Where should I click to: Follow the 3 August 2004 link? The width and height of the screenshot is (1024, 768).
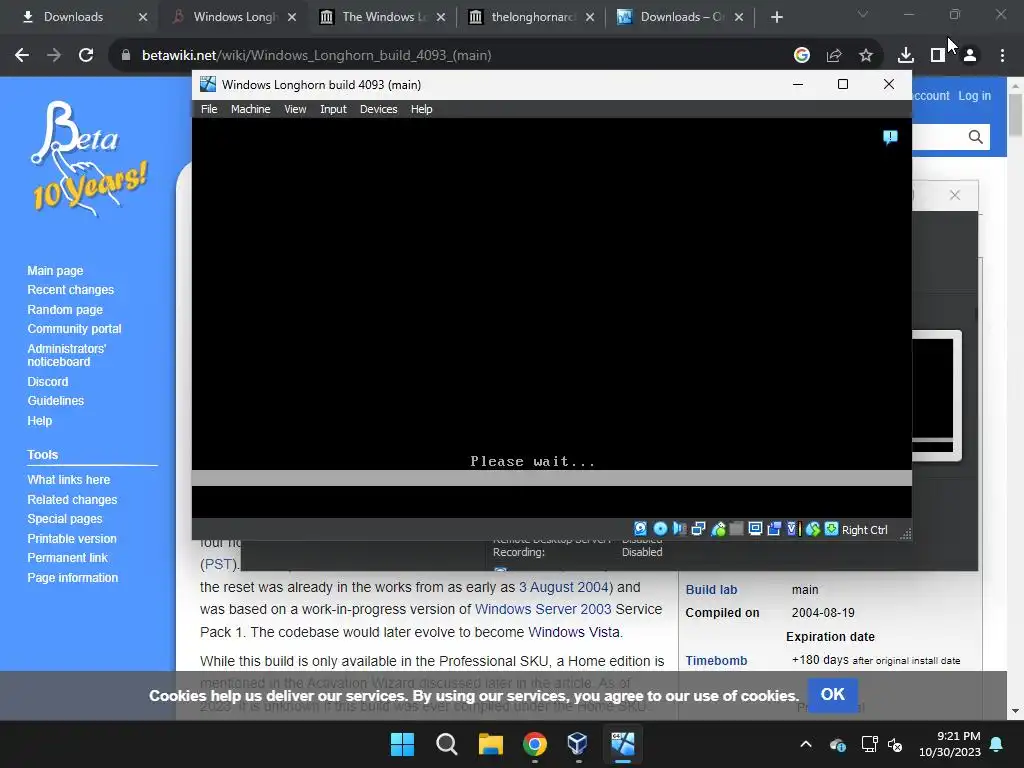(564, 587)
